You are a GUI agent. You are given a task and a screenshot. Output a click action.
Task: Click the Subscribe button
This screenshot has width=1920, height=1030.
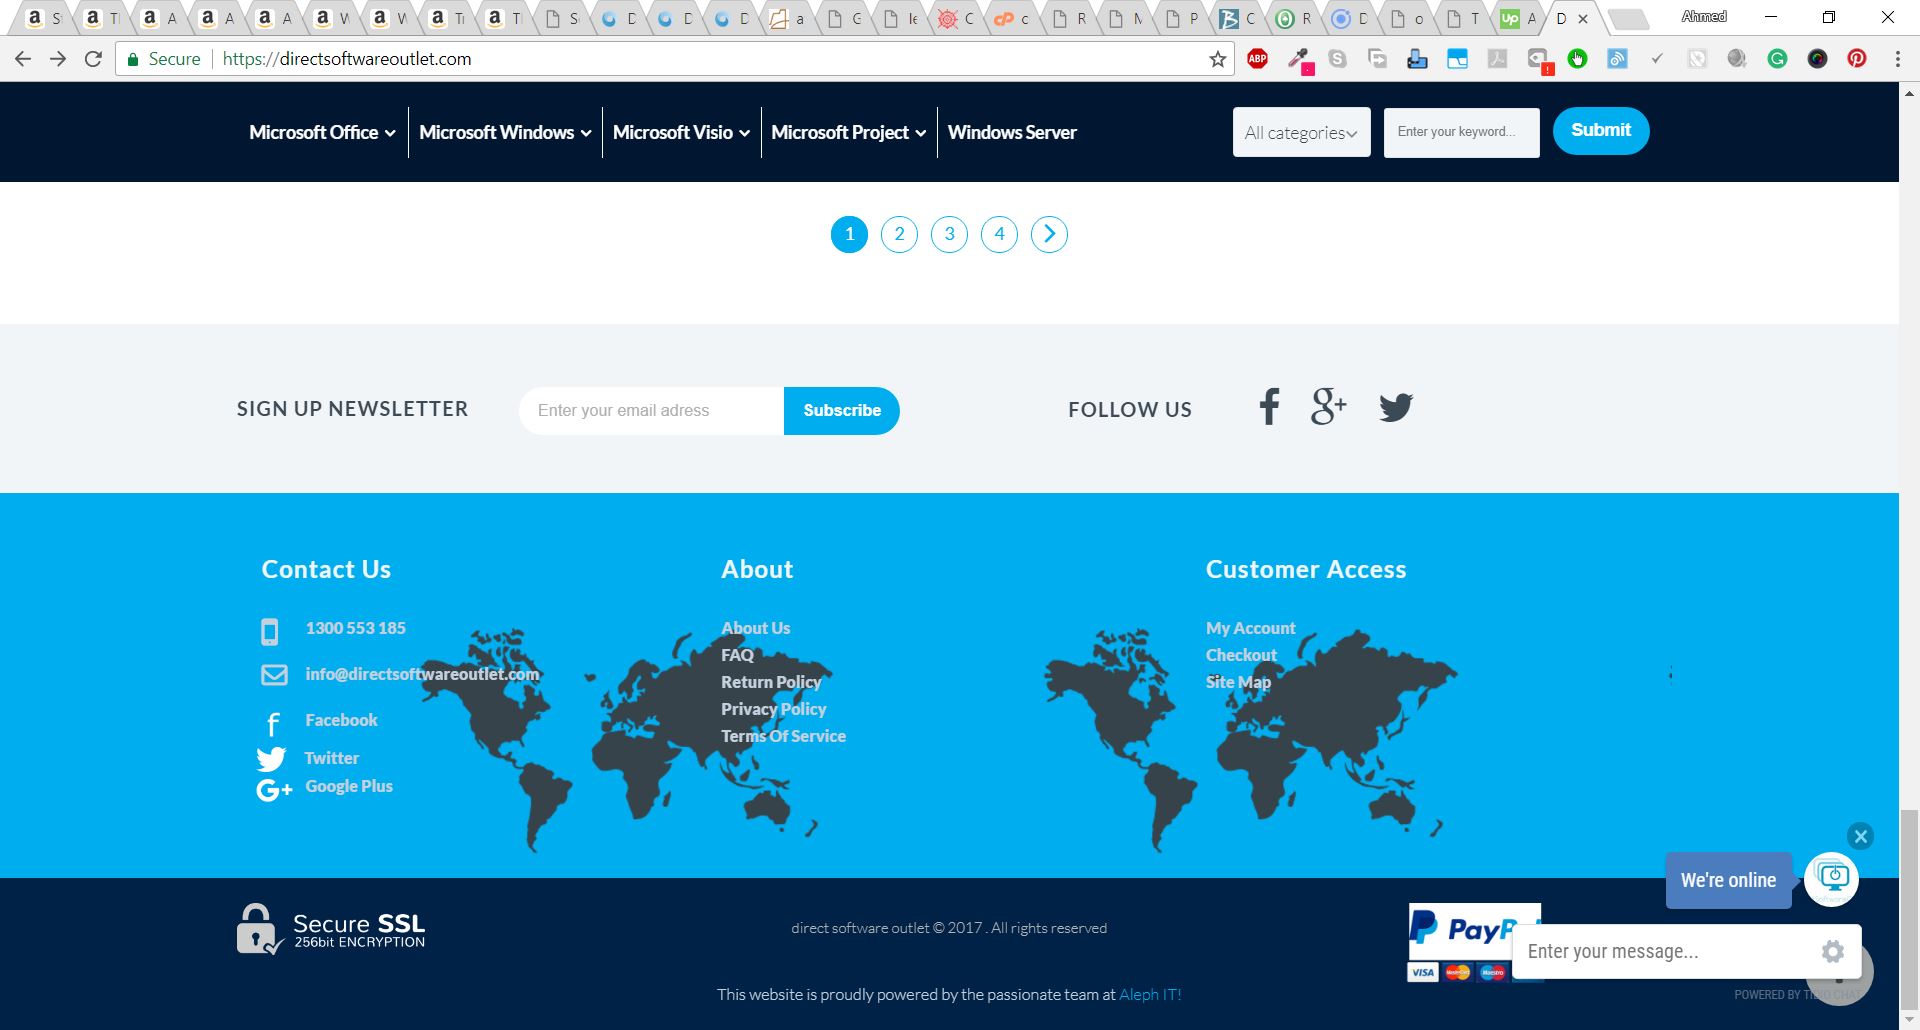(841, 410)
